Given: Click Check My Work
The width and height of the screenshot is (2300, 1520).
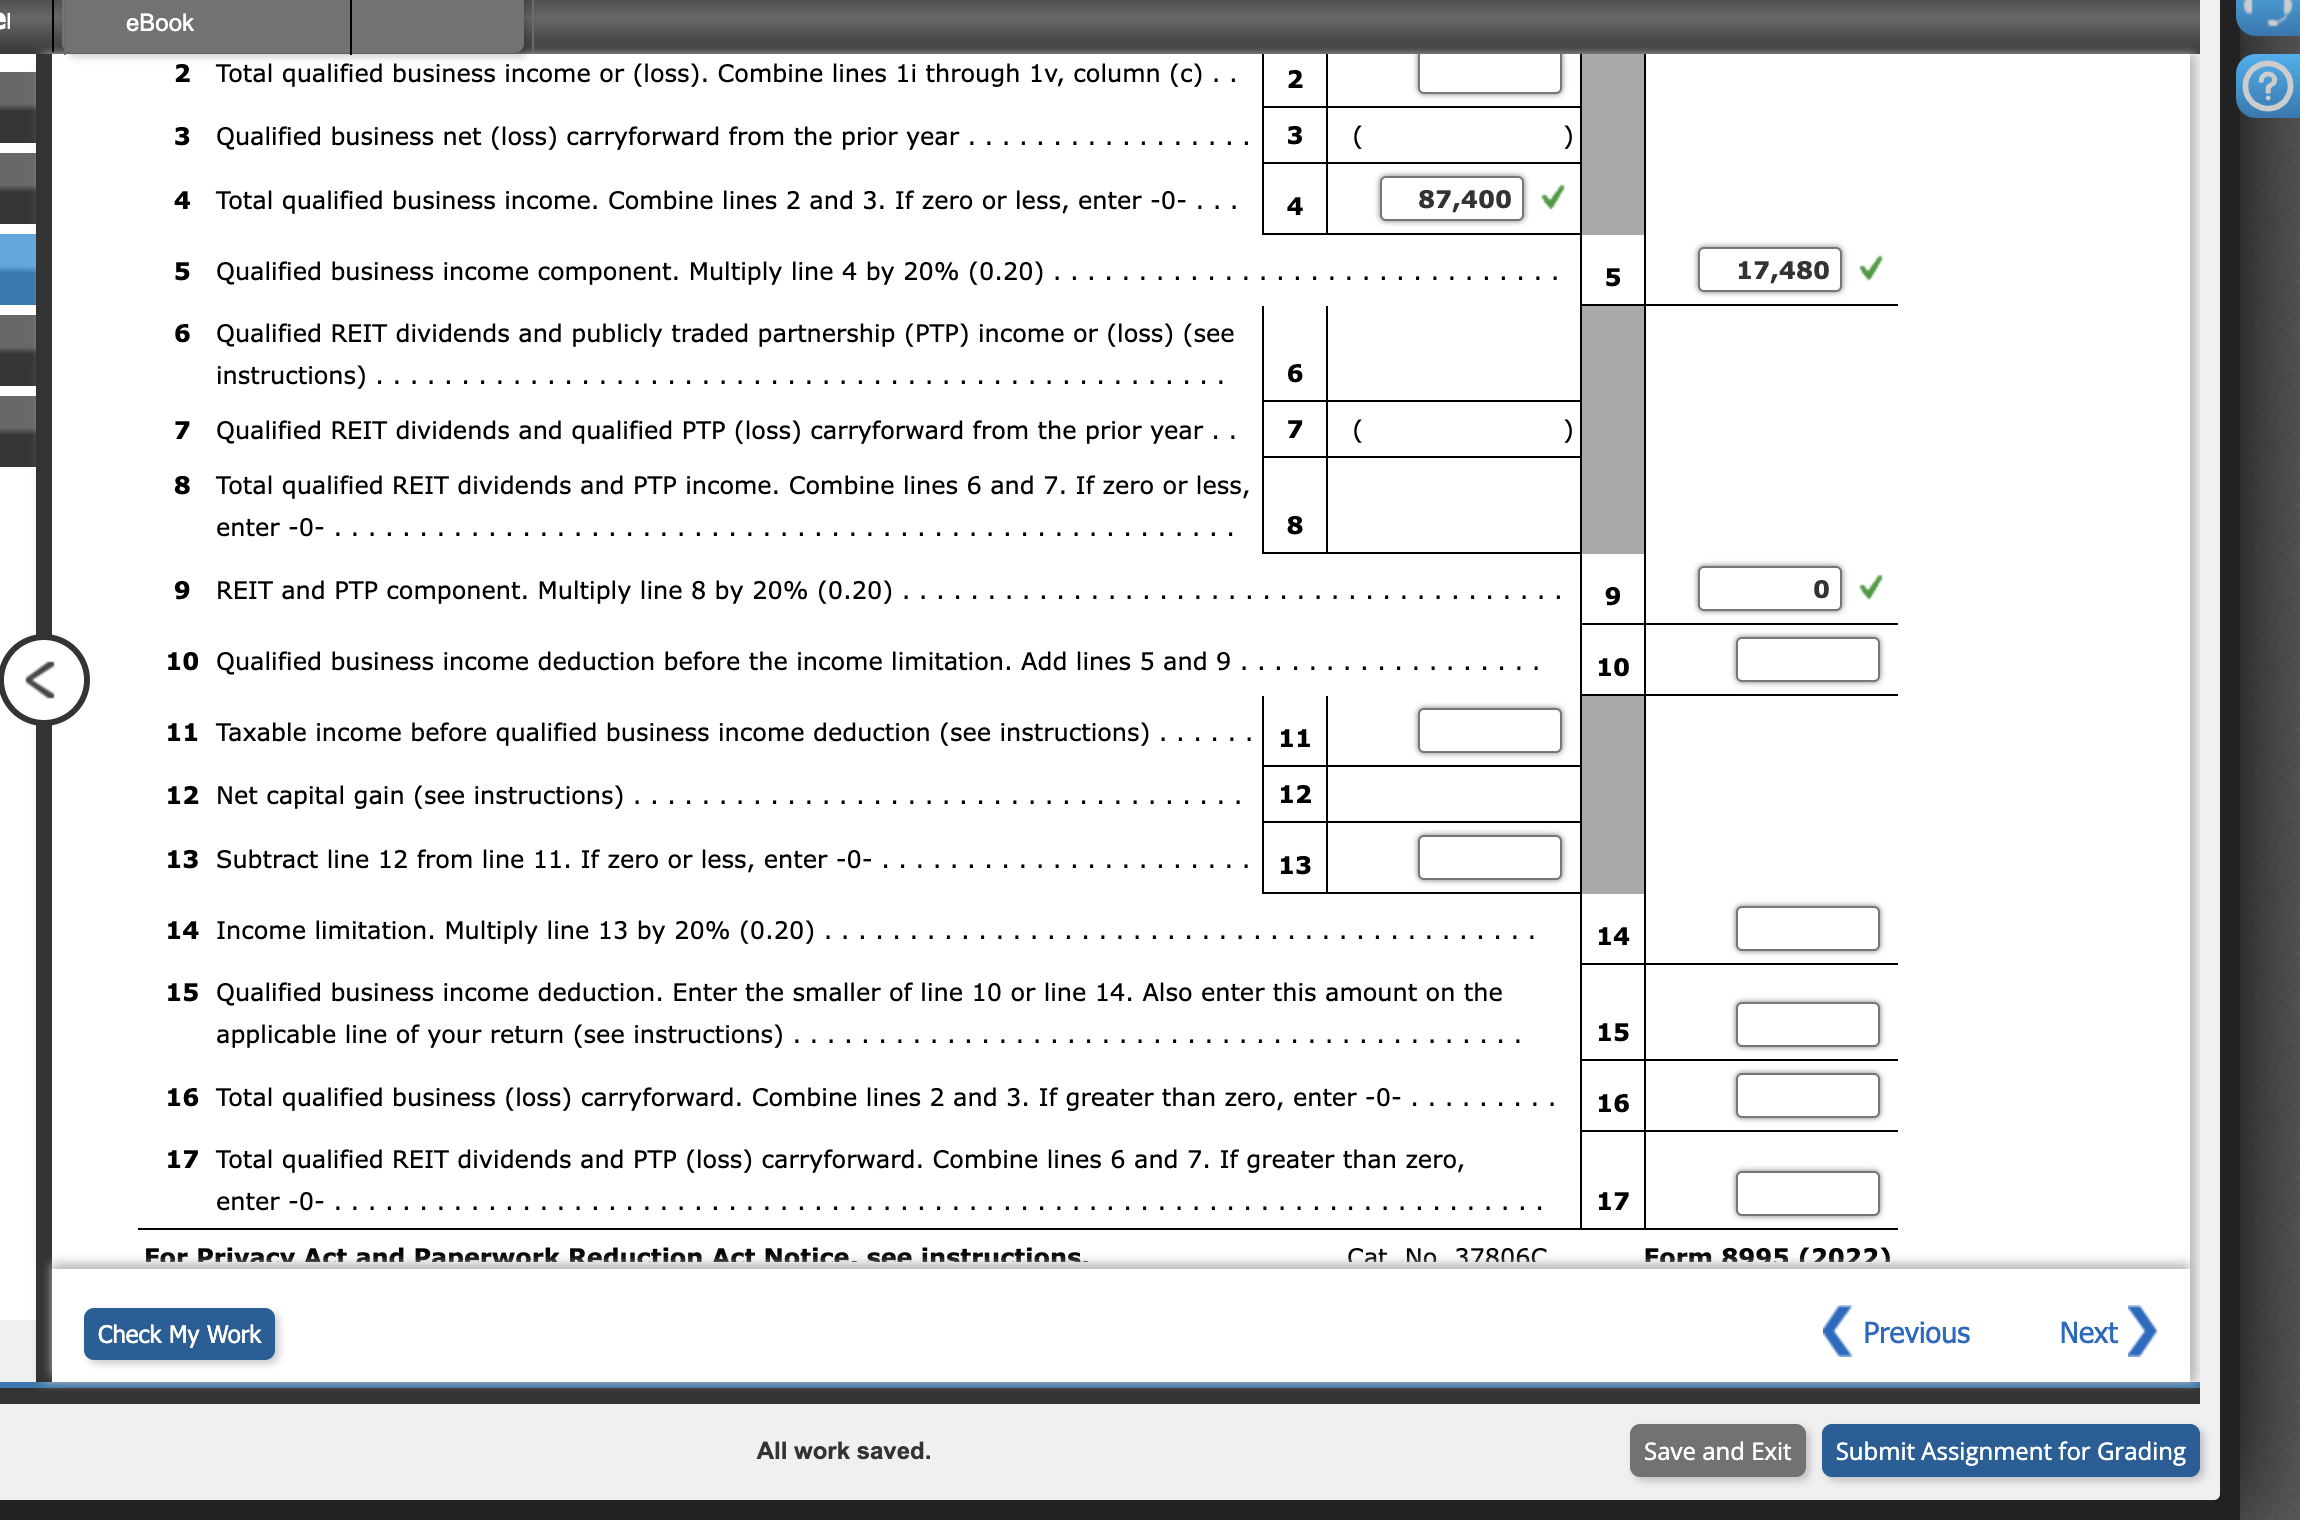Looking at the screenshot, I should pos(178,1333).
